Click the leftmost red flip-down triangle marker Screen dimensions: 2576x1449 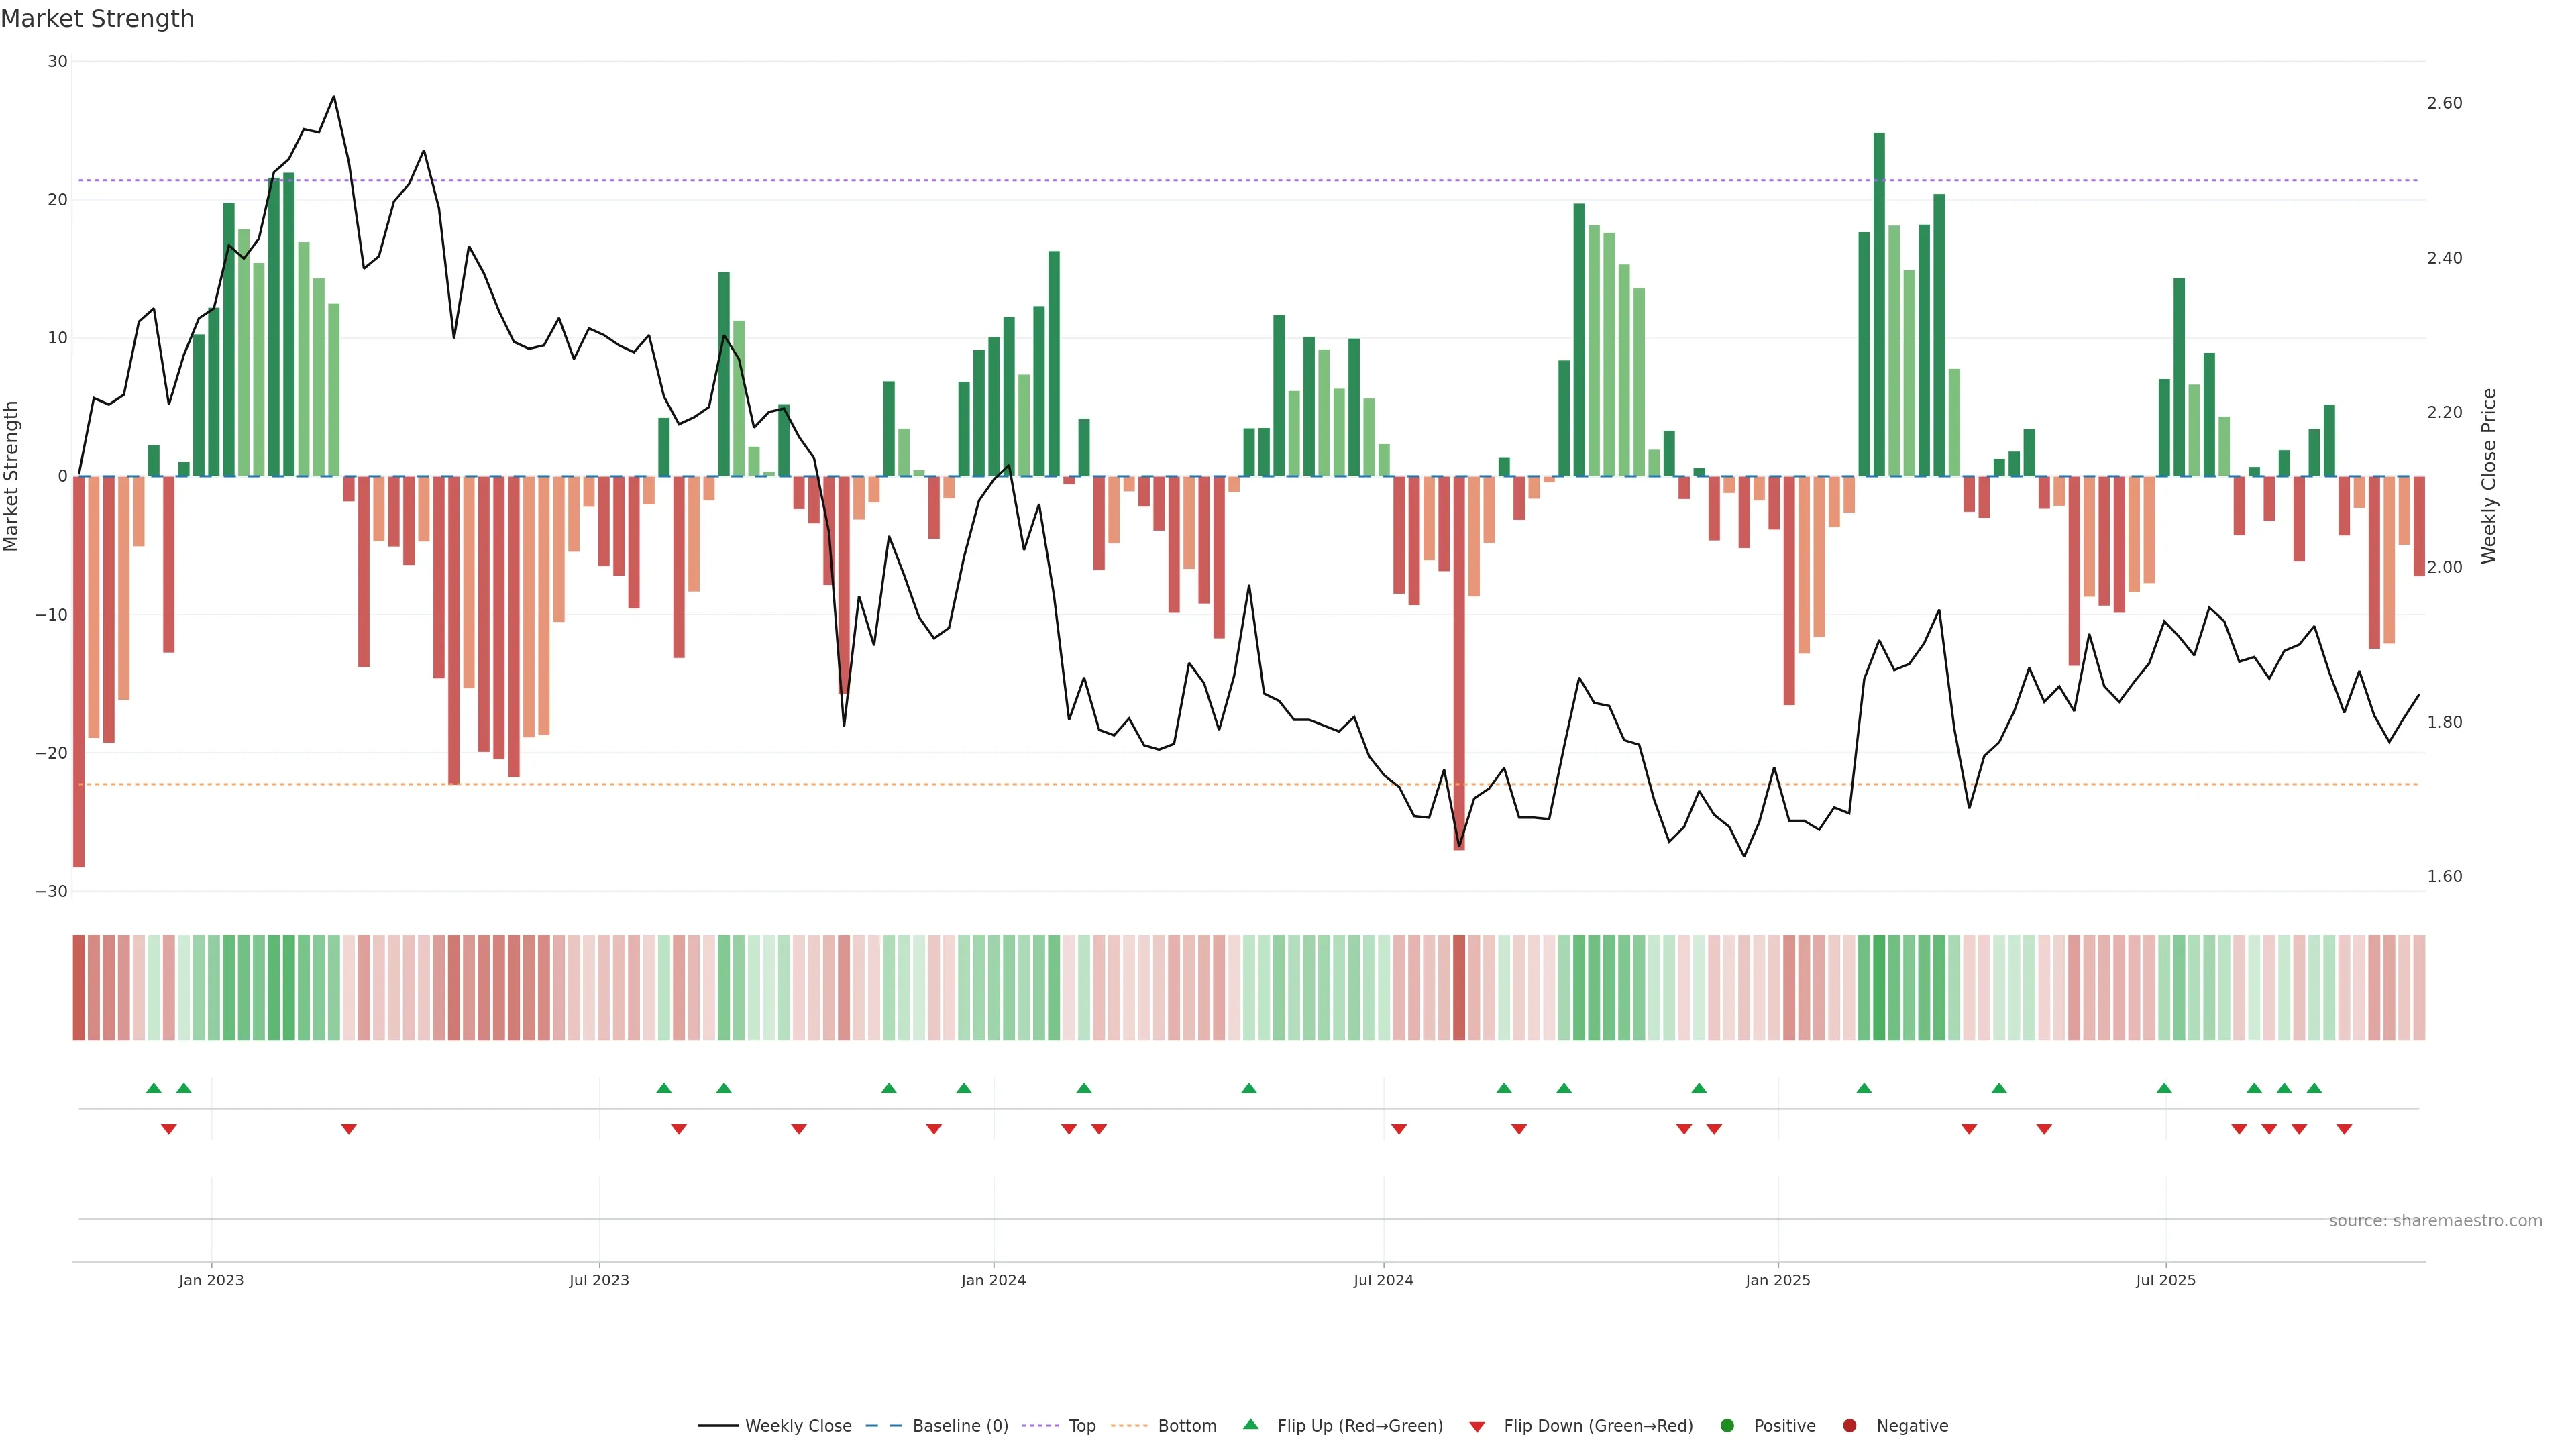[169, 1129]
